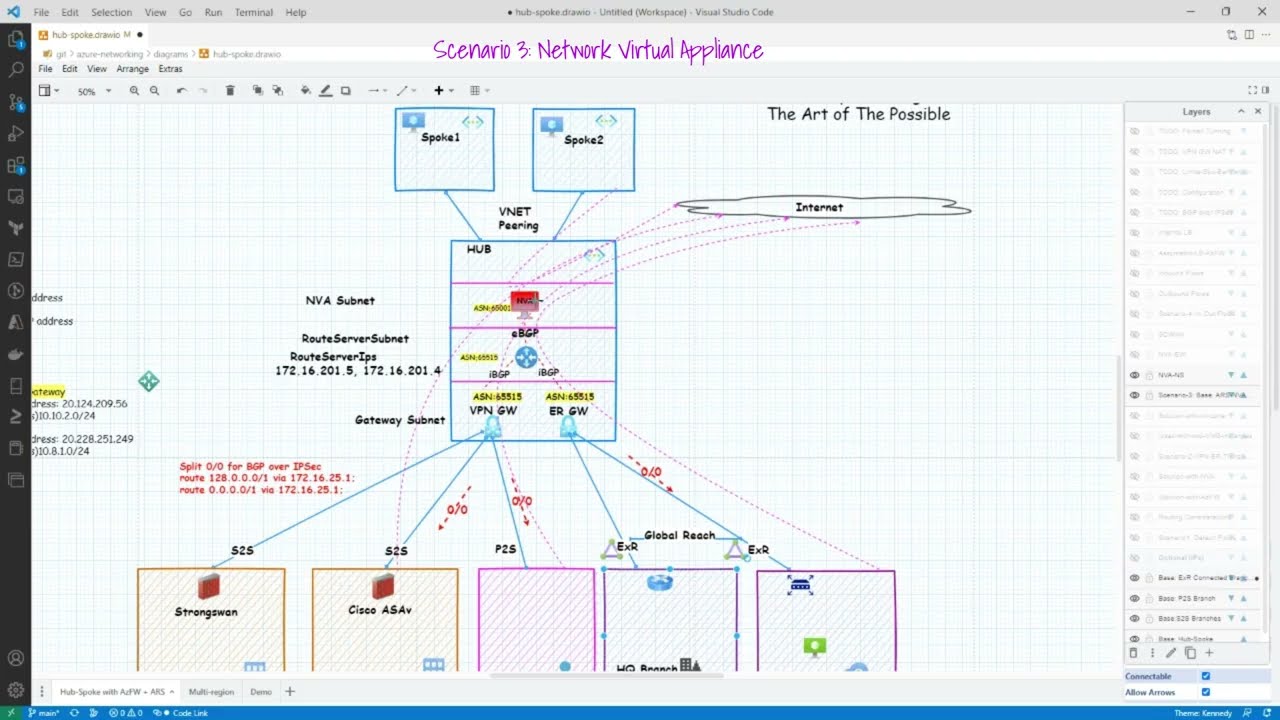Click the Code Link status bar item

[x=183, y=713]
